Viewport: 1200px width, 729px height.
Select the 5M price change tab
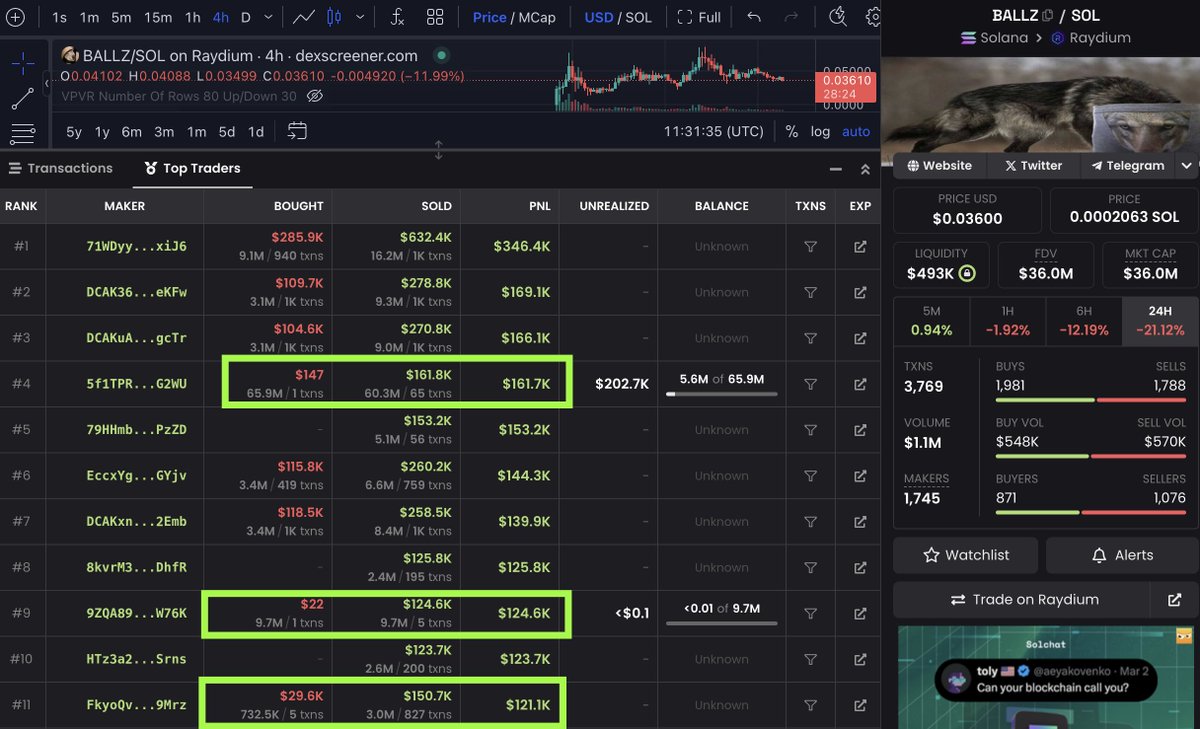click(x=931, y=321)
